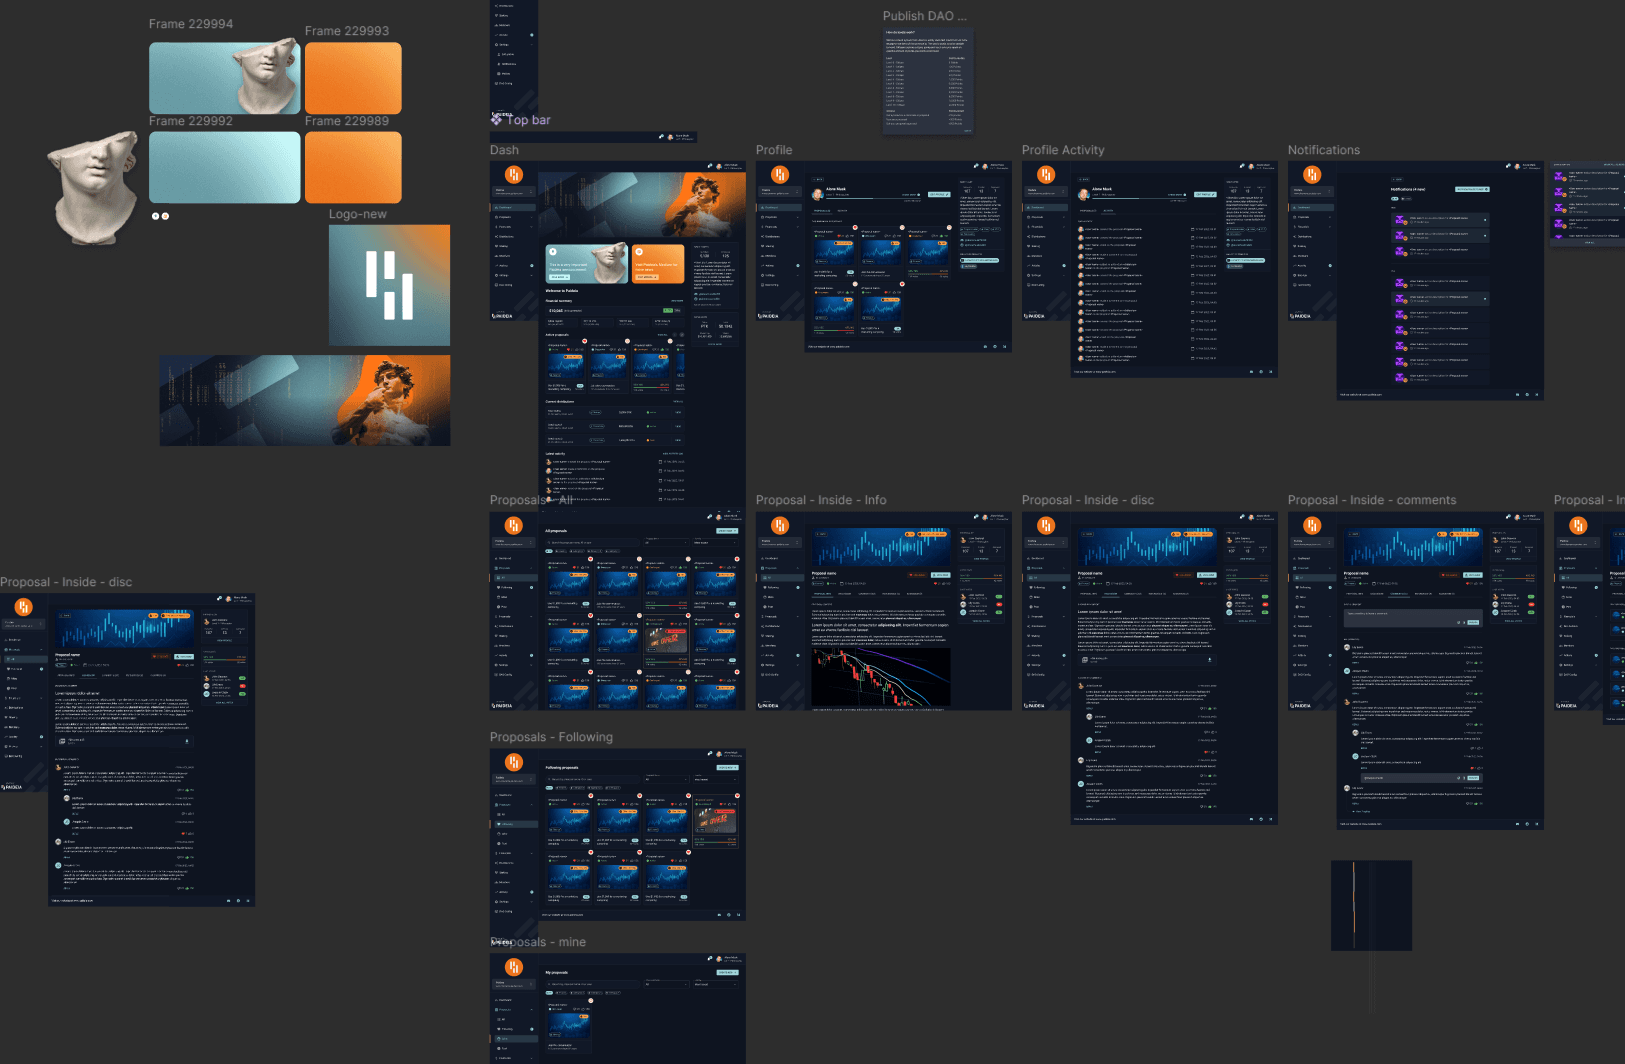Select the Staking icon in the sidebar
The width and height of the screenshot is (1625, 1064).
click(x=496, y=246)
